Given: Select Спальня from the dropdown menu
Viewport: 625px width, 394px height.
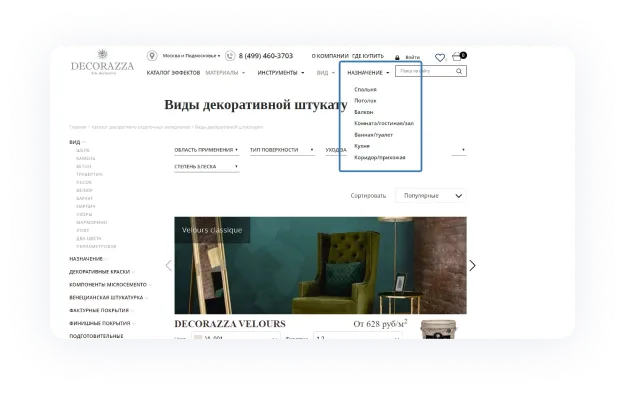Looking at the screenshot, I should coord(365,89).
